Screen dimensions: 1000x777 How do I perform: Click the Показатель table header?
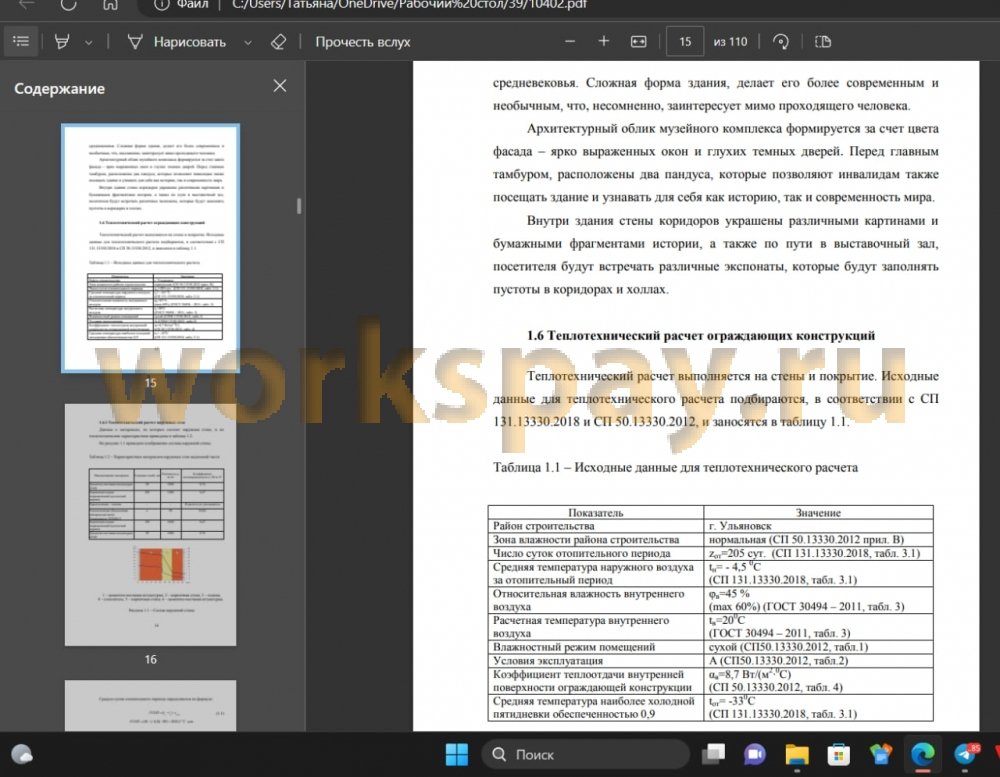pyautogui.click(x=596, y=512)
